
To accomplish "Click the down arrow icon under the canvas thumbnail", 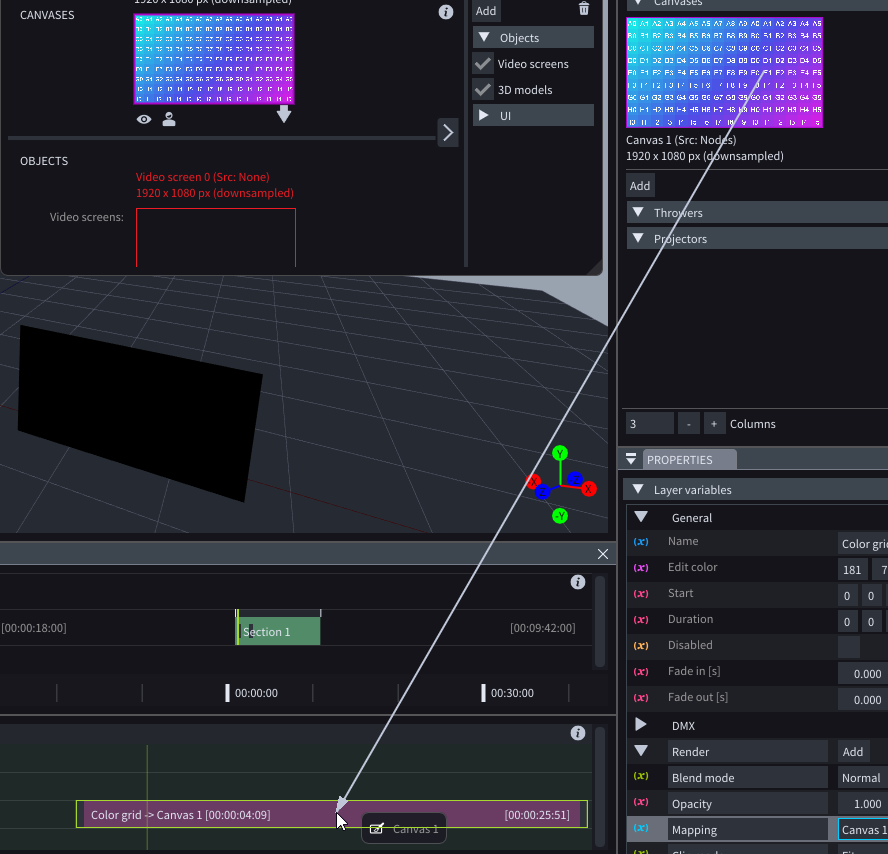I will 284,115.
